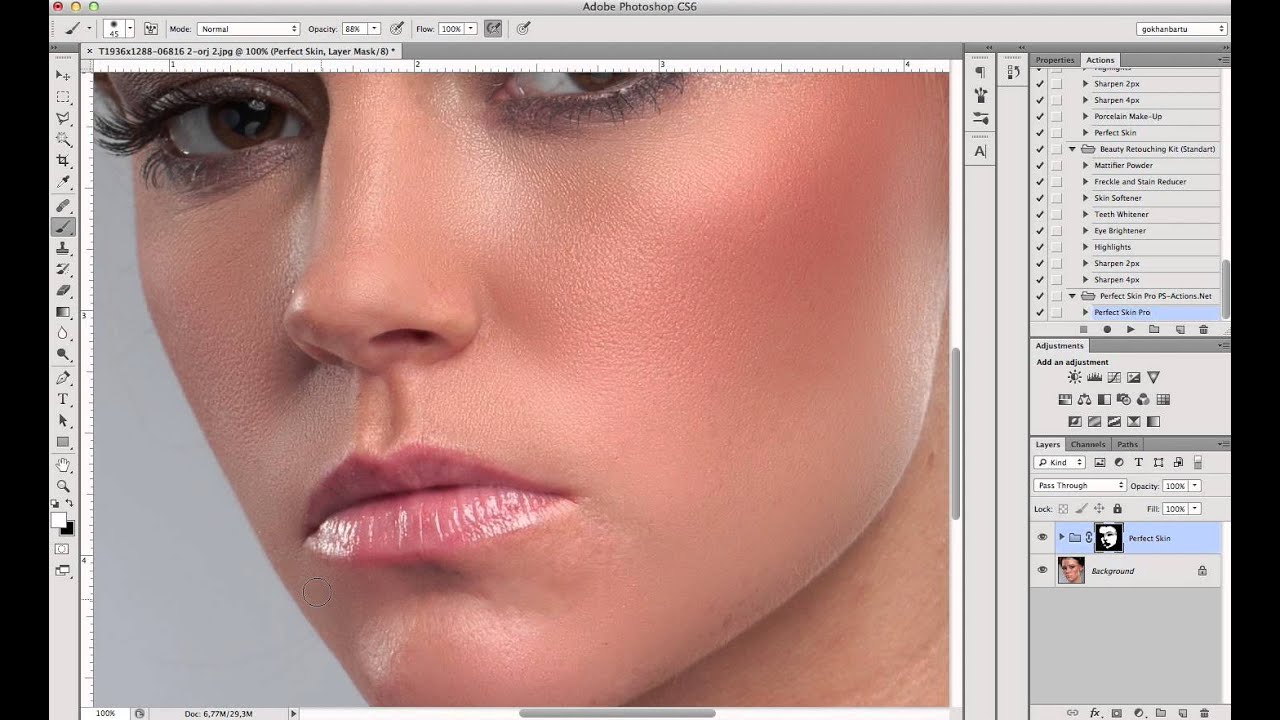Select the Blur tool
Image resolution: width=1280 pixels, height=720 pixels.
pyautogui.click(x=63, y=333)
